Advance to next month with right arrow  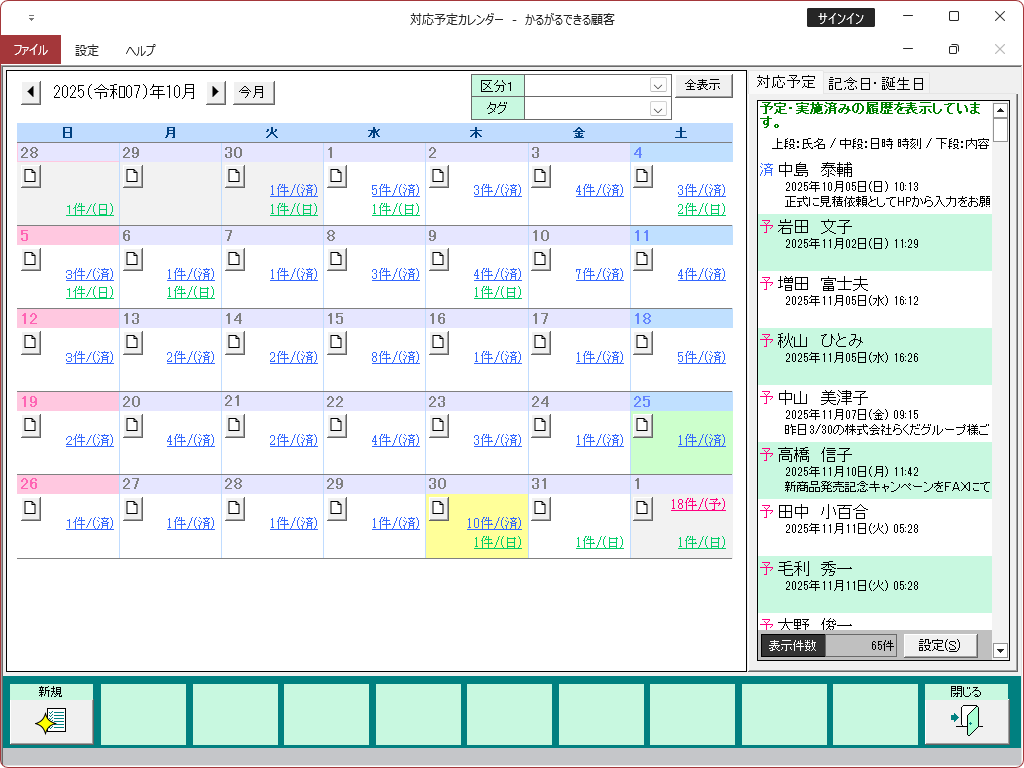[216, 92]
